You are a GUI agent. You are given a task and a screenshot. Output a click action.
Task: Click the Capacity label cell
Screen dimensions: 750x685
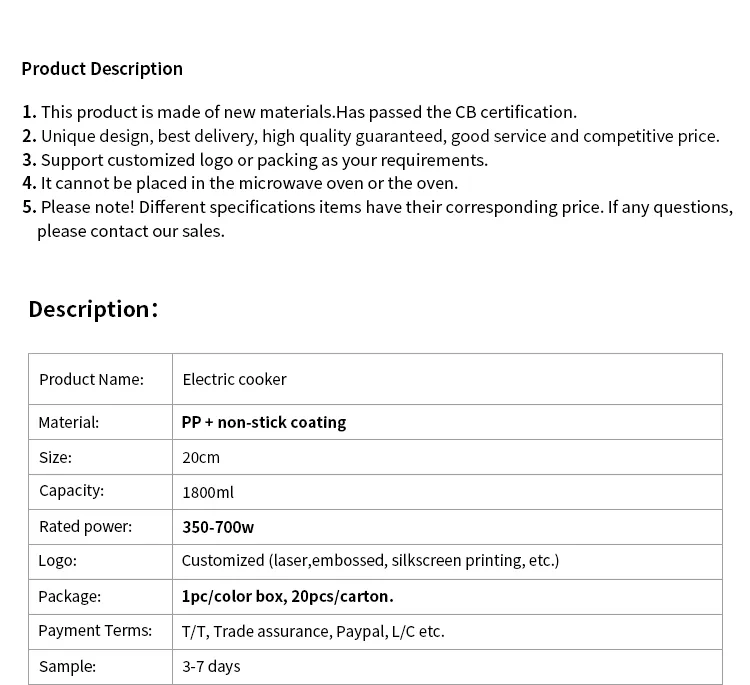coord(71,491)
